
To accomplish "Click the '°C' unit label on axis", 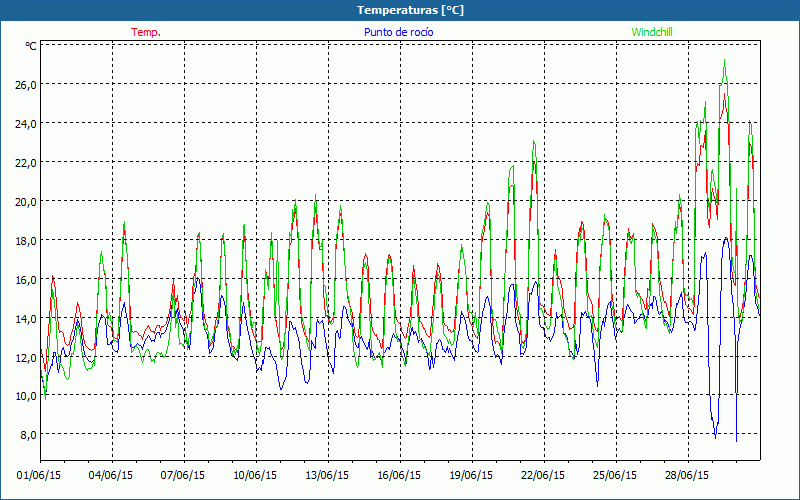I will coord(31,46).
